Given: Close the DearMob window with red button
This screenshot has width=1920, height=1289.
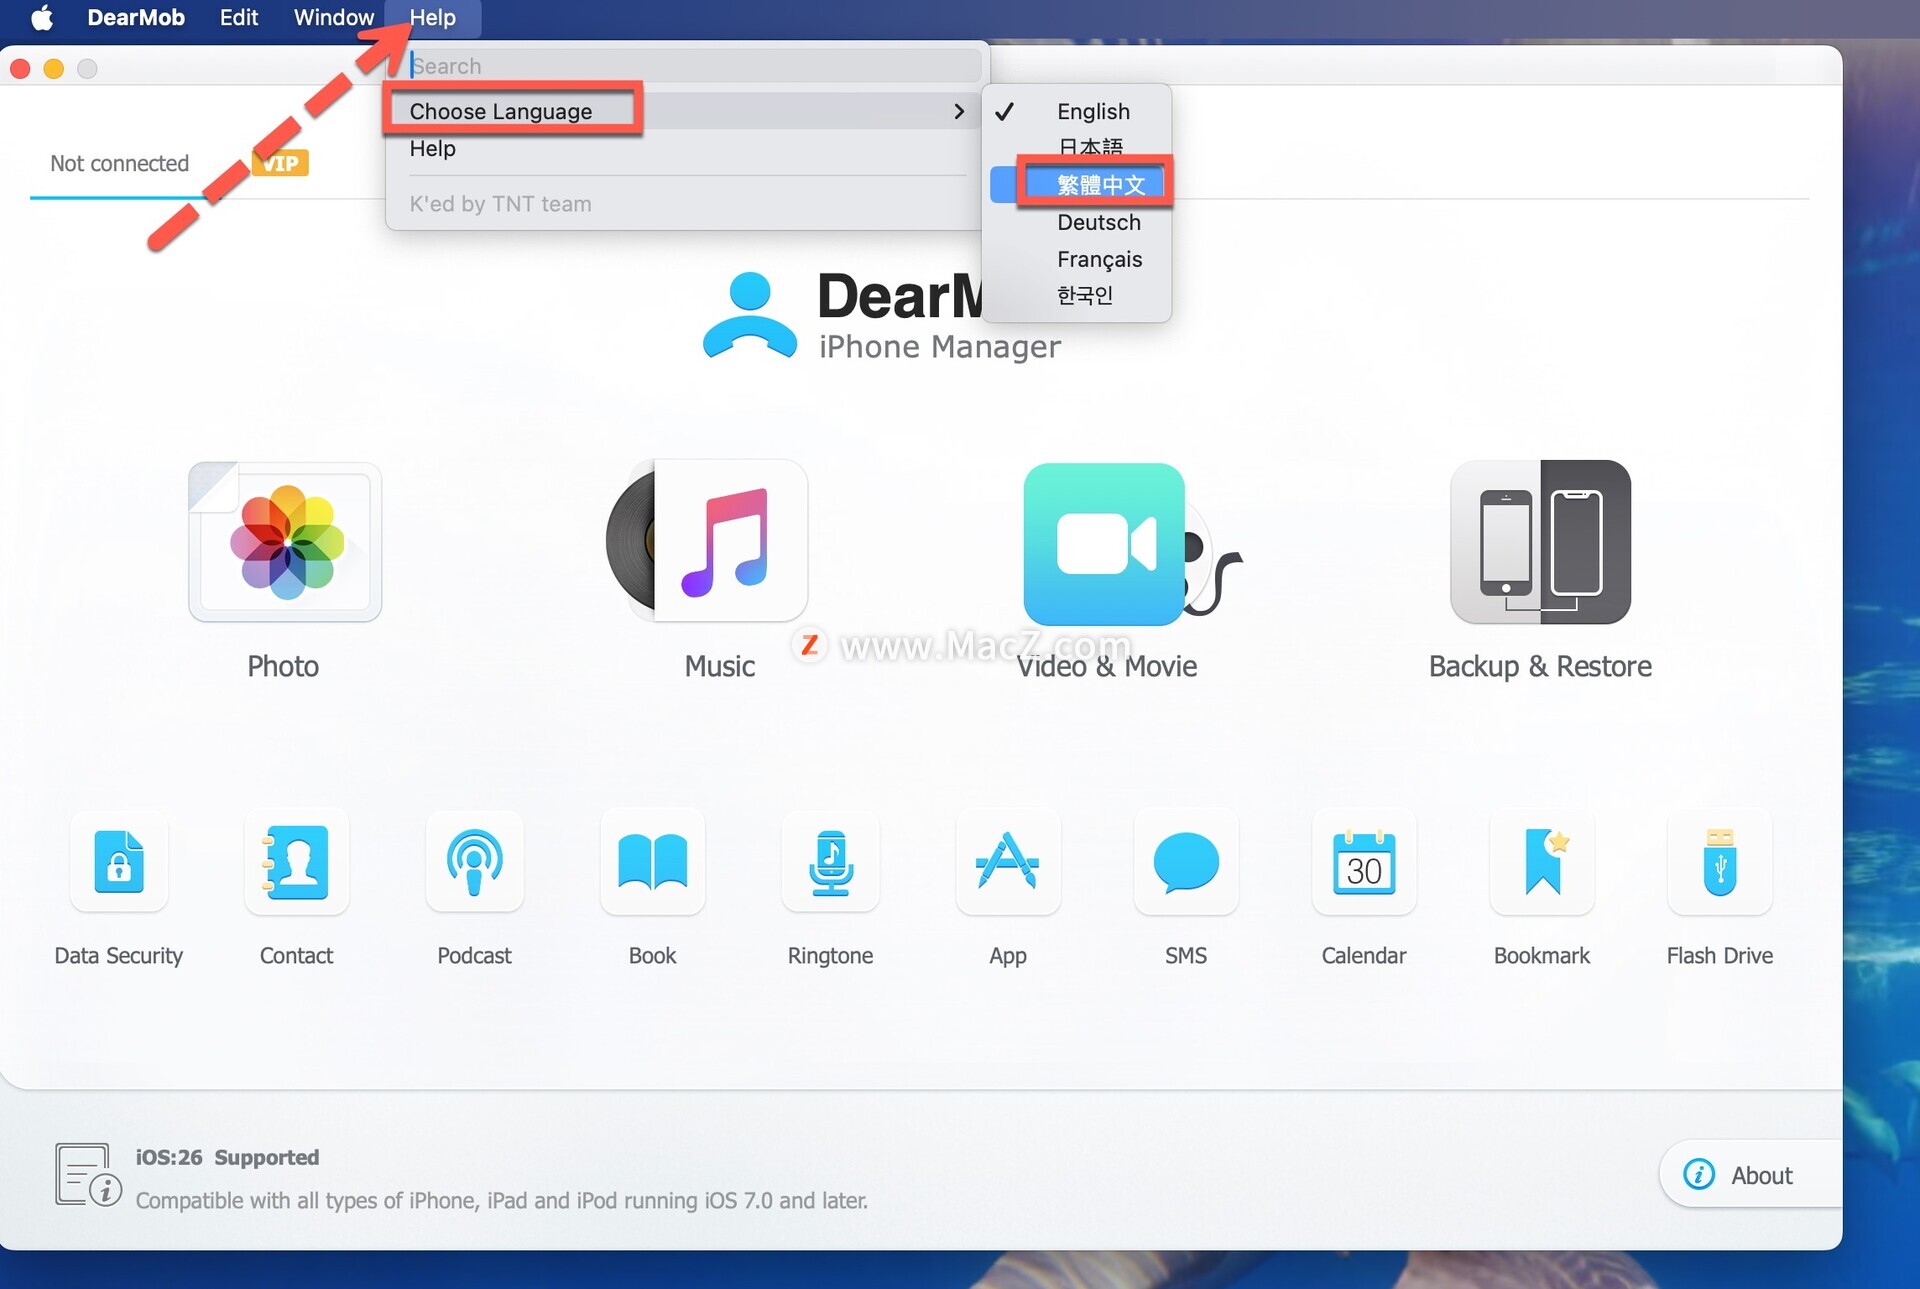Looking at the screenshot, I should (x=20, y=68).
